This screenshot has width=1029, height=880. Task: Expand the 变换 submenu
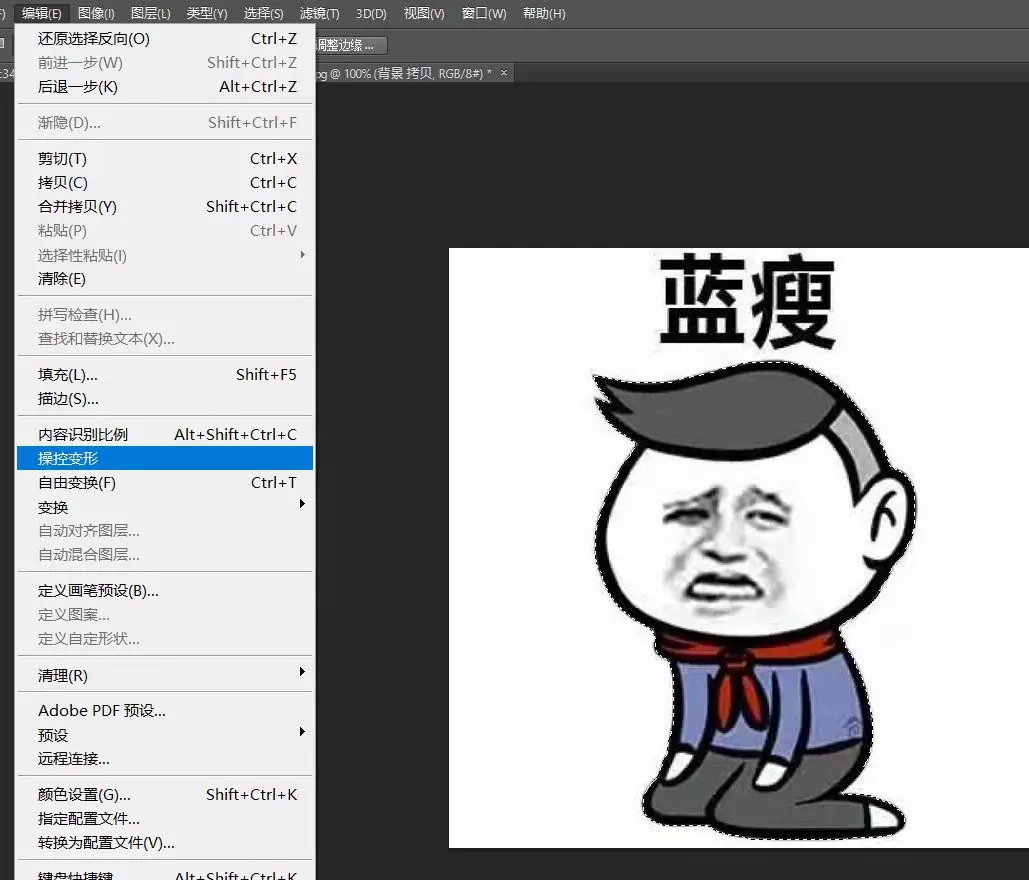pyautogui.click(x=165, y=507)
